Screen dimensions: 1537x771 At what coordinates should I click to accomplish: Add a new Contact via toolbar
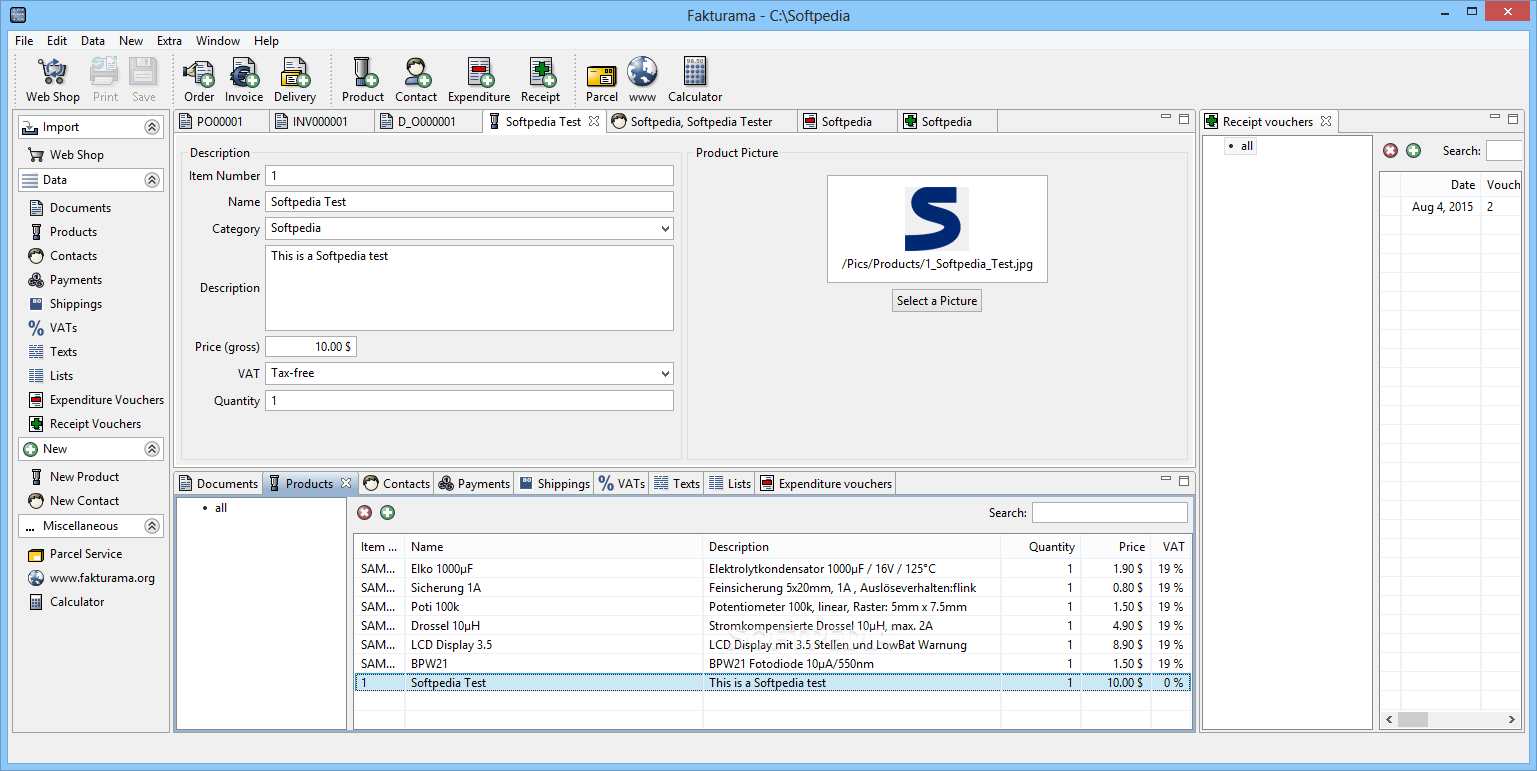[416, 80]
